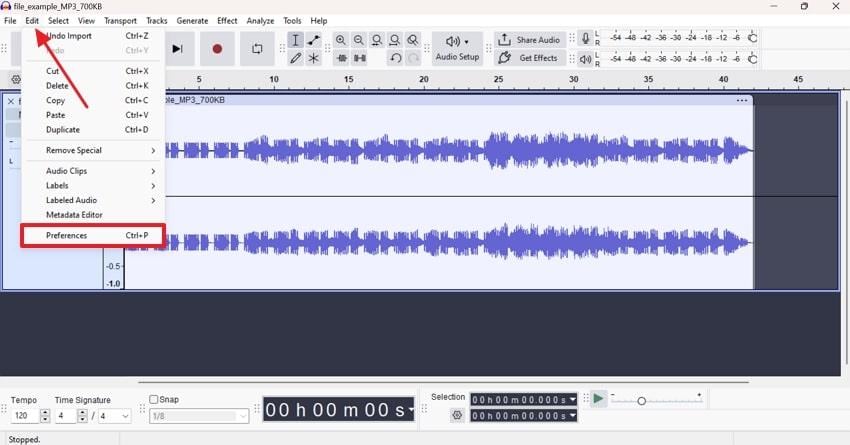Expand the Labels submenu

coord(93,185)
